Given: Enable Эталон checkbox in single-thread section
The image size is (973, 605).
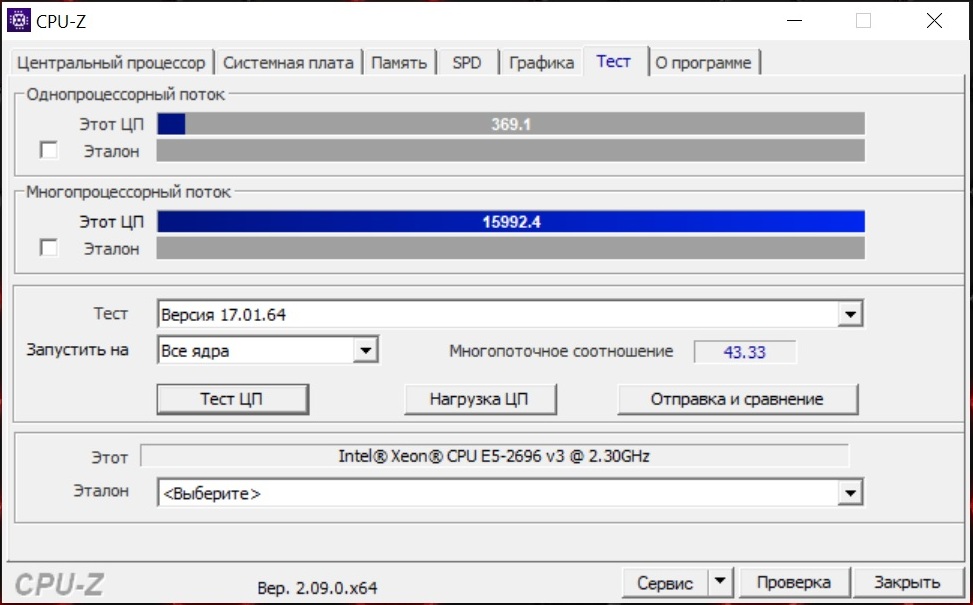Looking at the screenshot, I should pos(48,150).
